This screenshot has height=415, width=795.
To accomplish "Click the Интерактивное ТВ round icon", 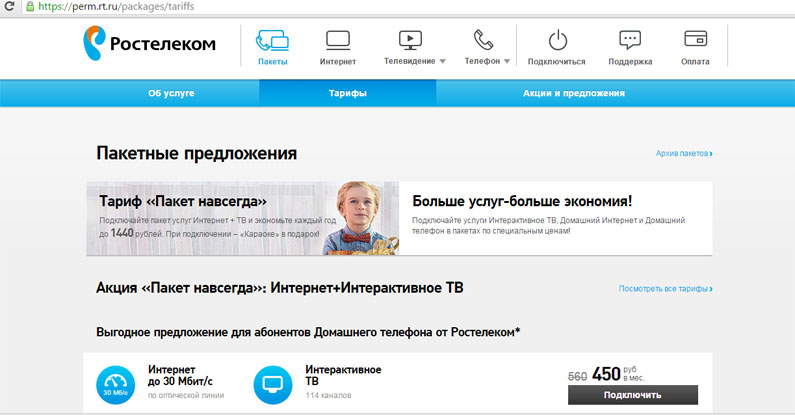I will [273, 384].
